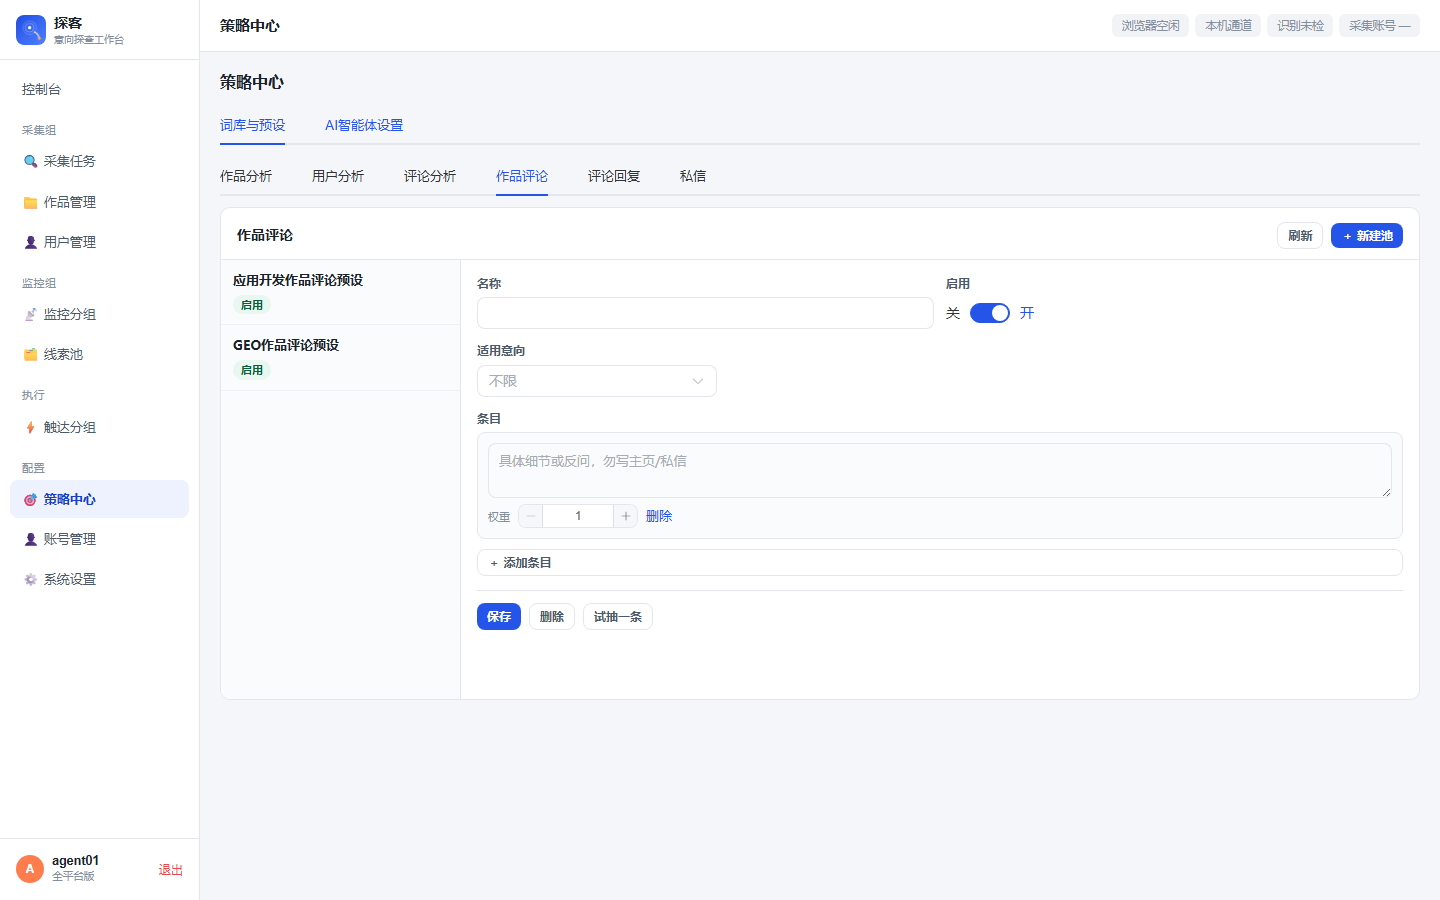Click the 新建池 button
The image size is (1440, 900).
tap(1367, 235)
